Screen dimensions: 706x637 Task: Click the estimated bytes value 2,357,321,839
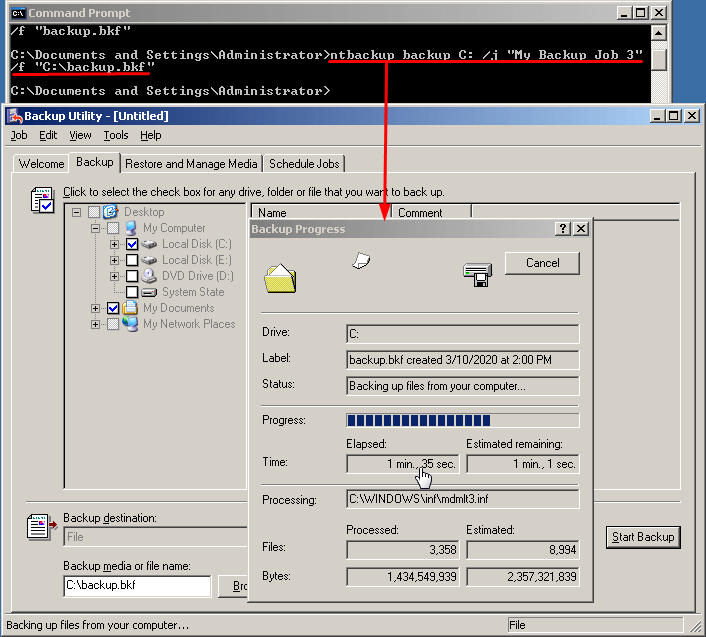click(x=523, y=577)
